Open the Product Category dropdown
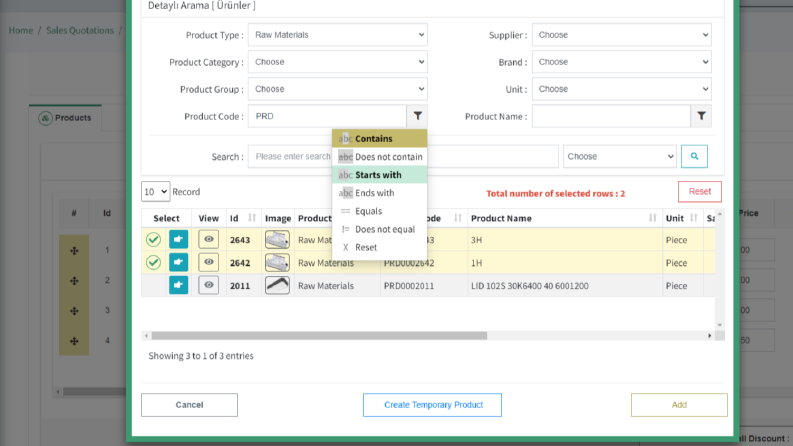 click(337, 62)
